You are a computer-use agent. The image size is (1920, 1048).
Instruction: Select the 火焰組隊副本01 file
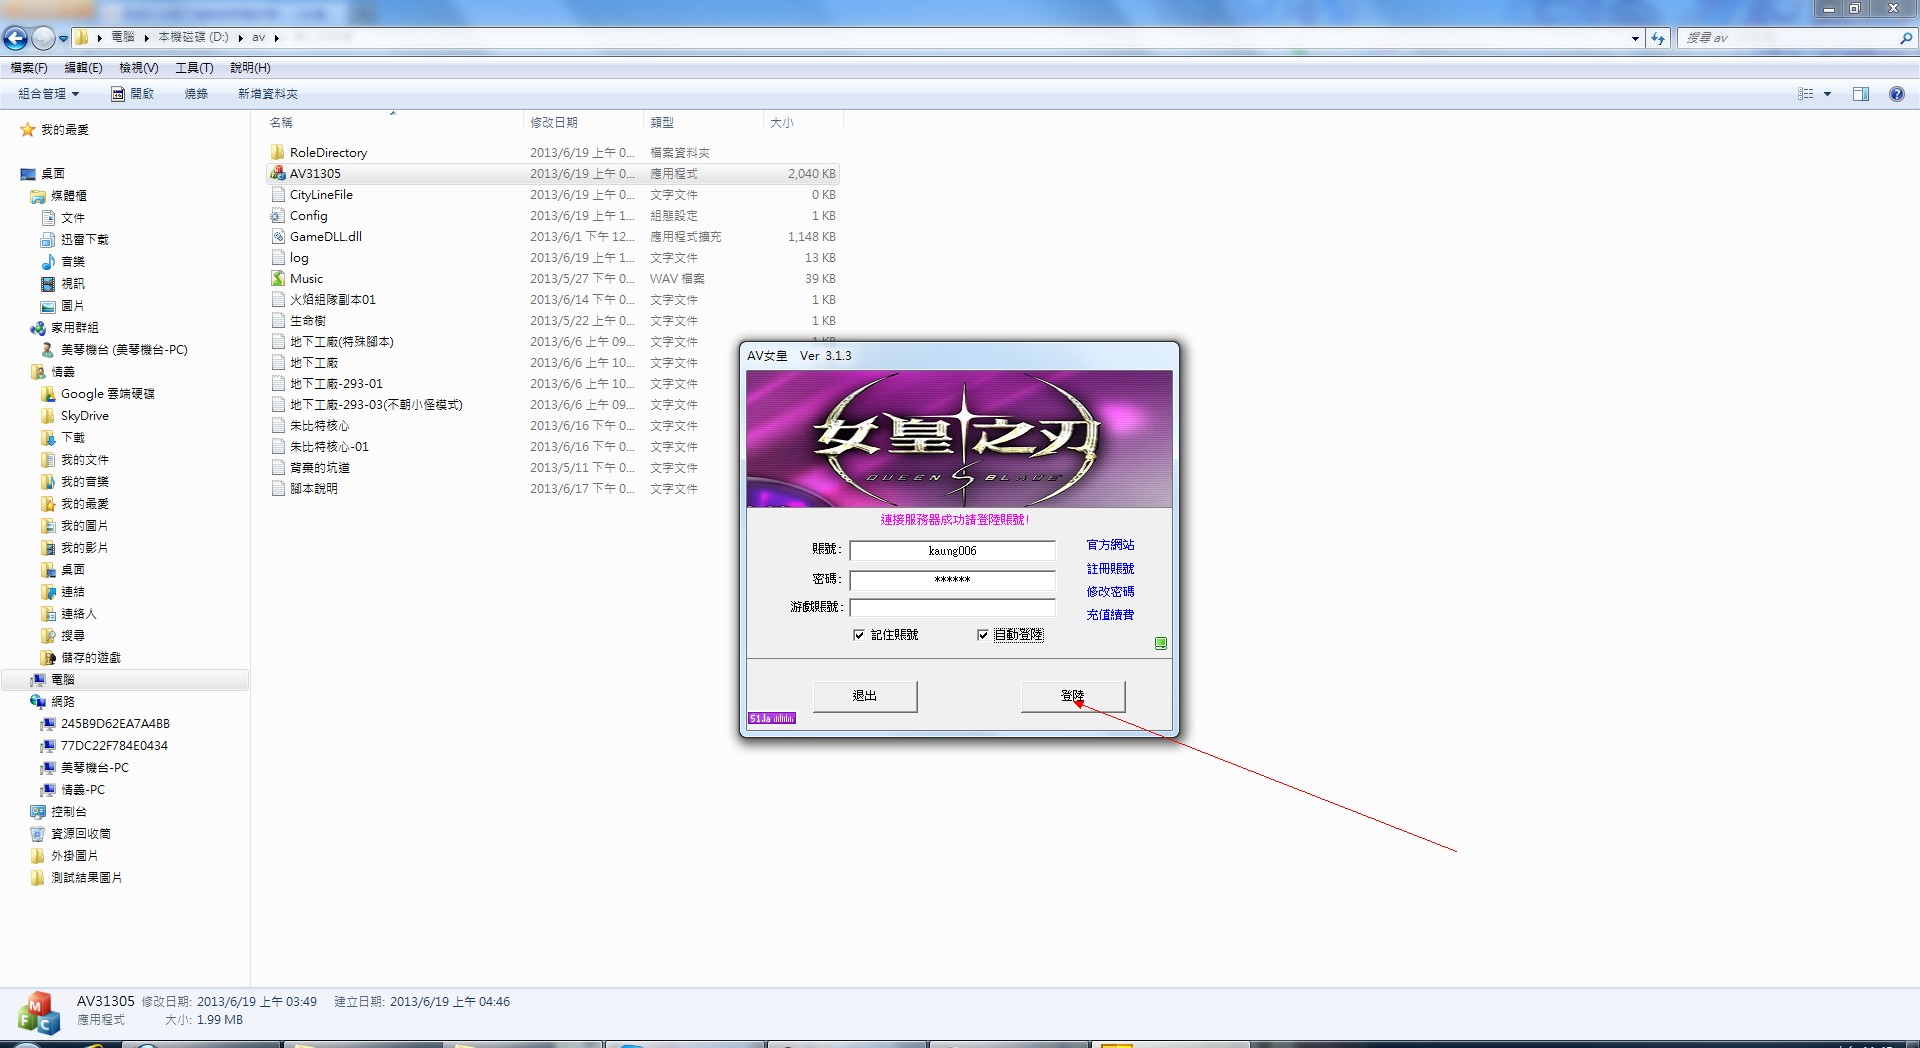(x=333, y=300)
